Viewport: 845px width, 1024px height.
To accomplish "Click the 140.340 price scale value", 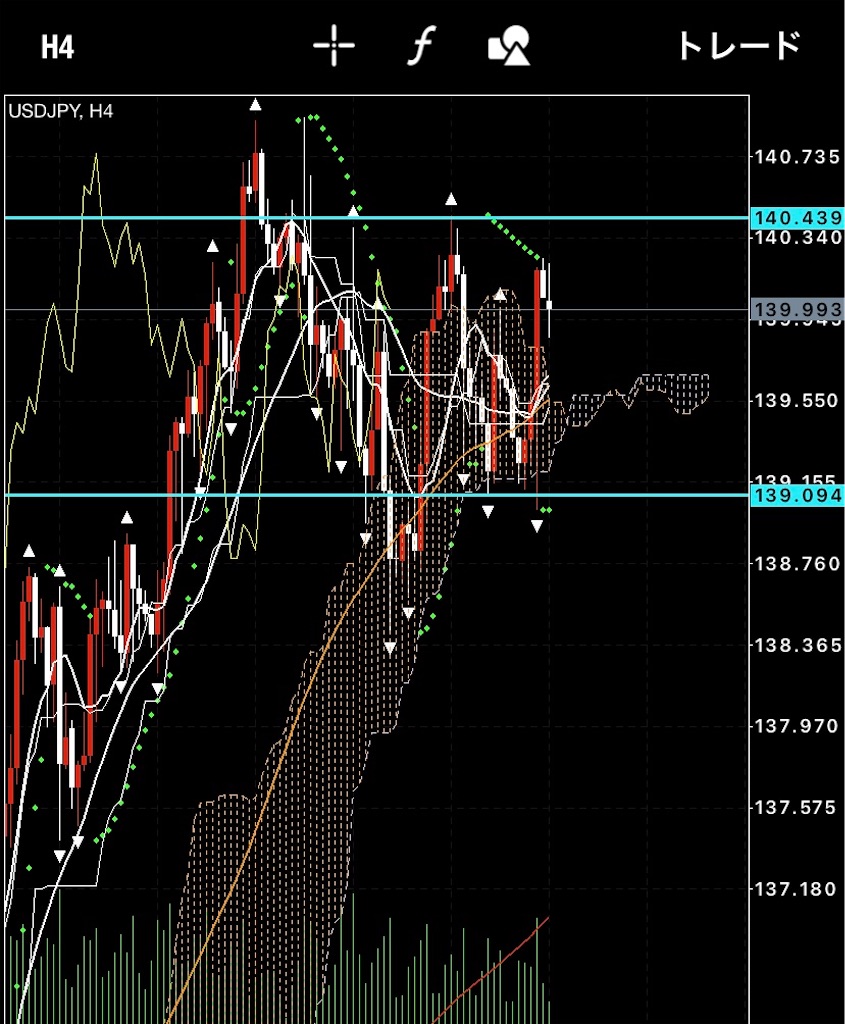I will (x=797, y=237).
